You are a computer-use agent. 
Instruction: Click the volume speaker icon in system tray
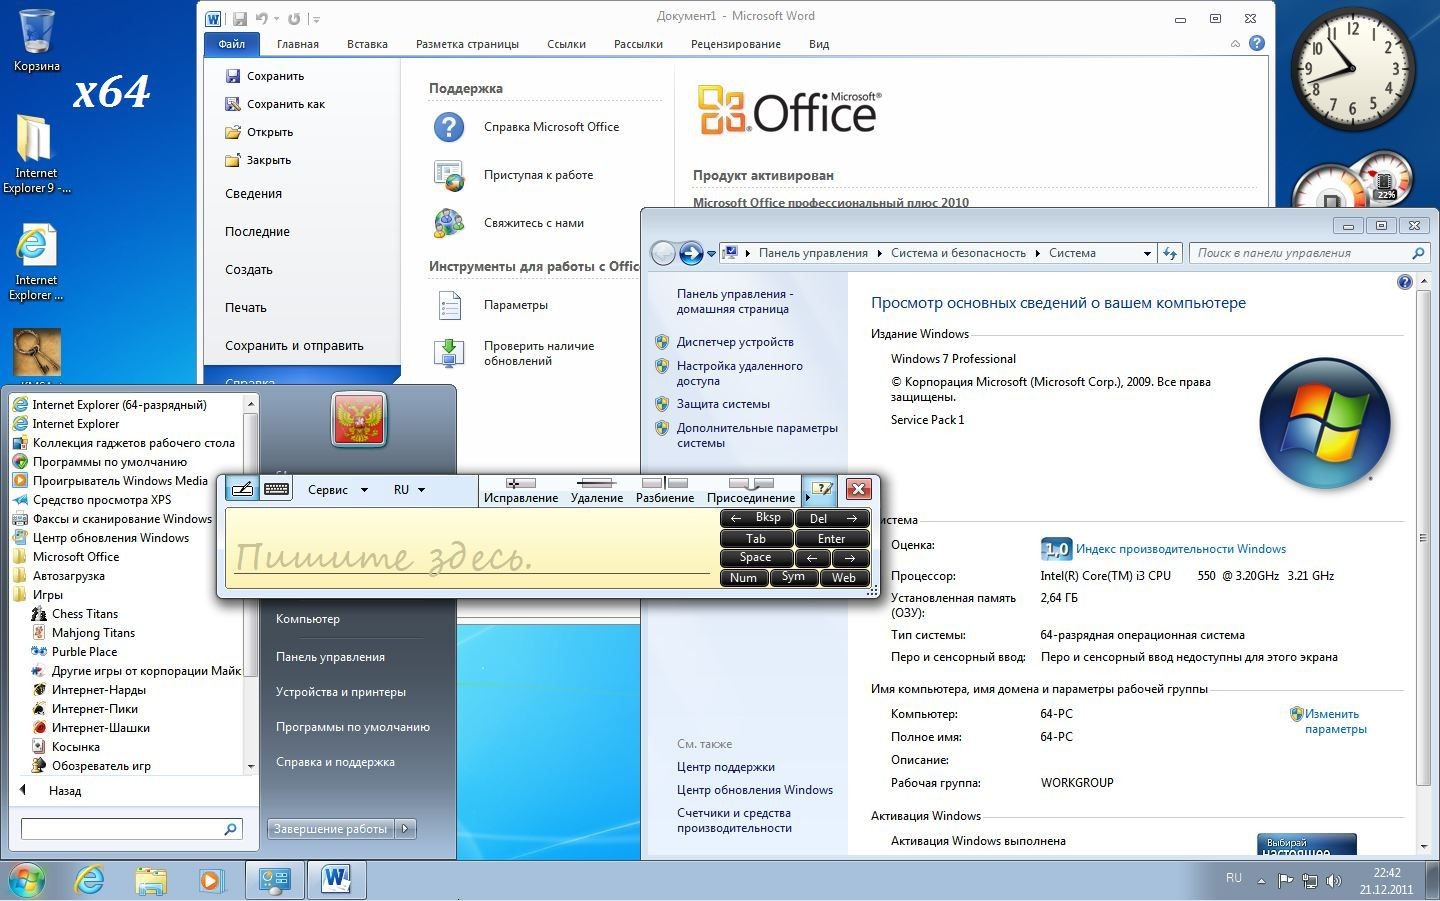1333,881
